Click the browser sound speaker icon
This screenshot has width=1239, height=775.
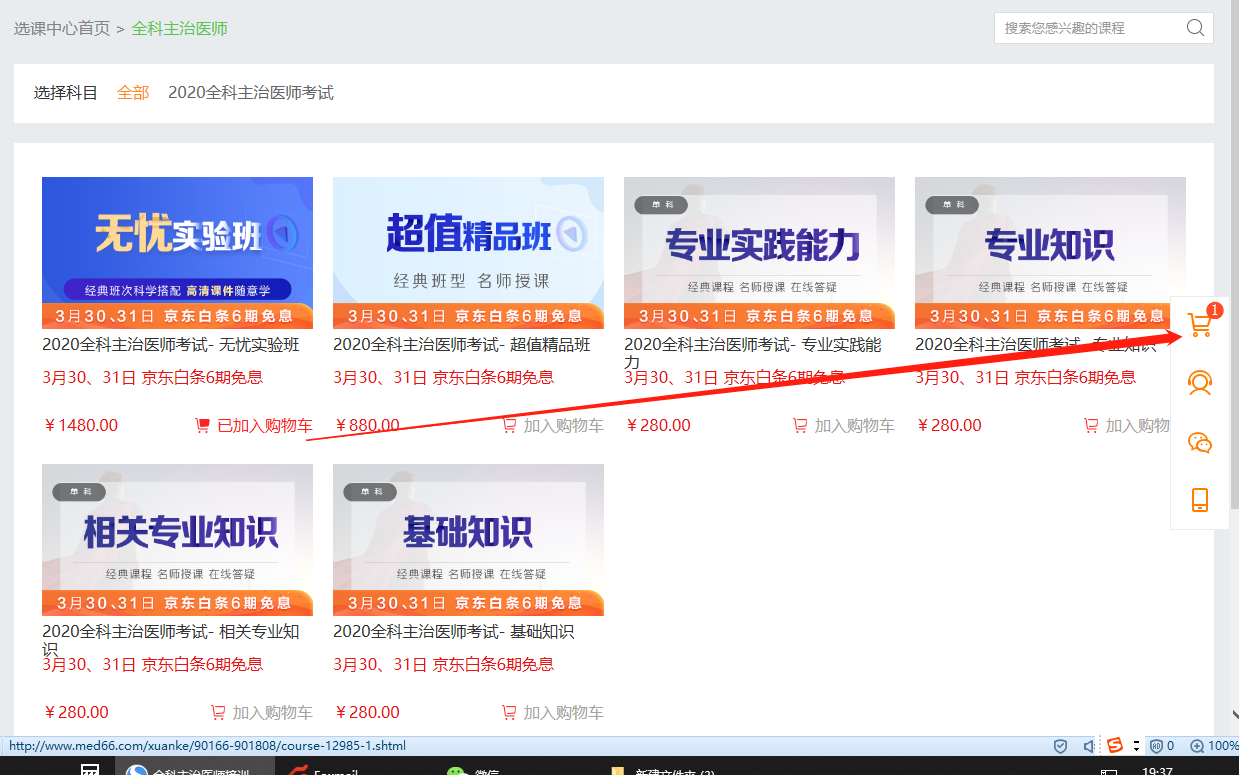1088,746
